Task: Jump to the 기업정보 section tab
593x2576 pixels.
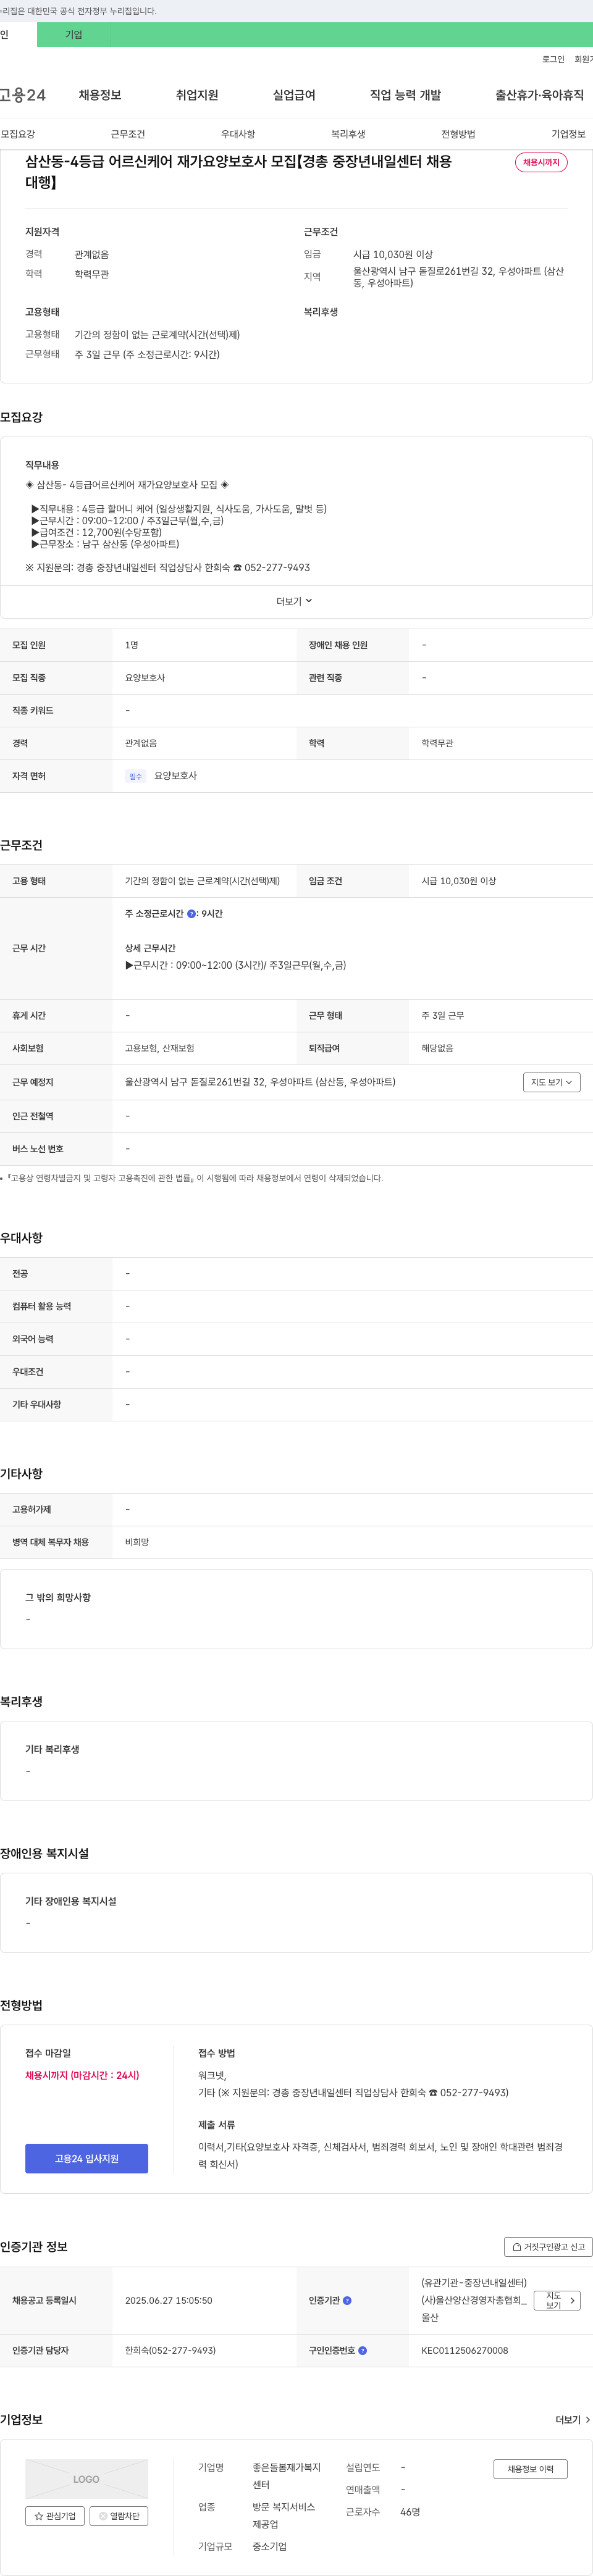Action: [x=568, y=134]
